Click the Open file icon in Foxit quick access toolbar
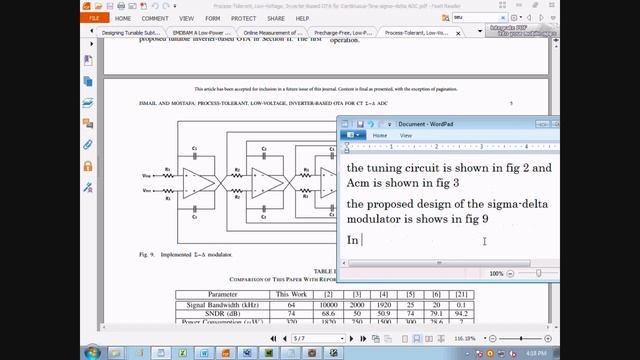 tap(98, 6)
